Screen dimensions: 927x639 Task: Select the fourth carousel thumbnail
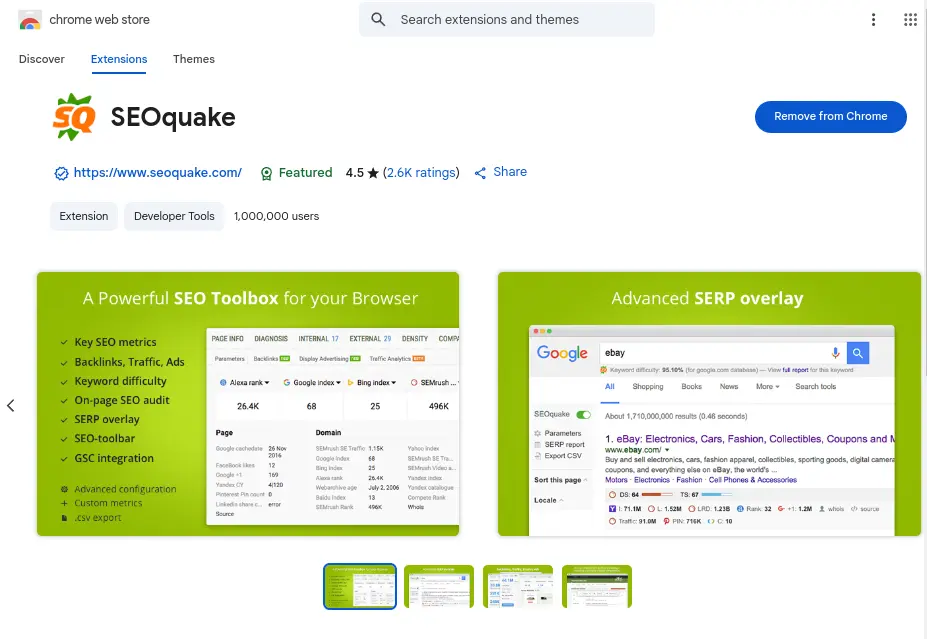(x=597, y=586)
